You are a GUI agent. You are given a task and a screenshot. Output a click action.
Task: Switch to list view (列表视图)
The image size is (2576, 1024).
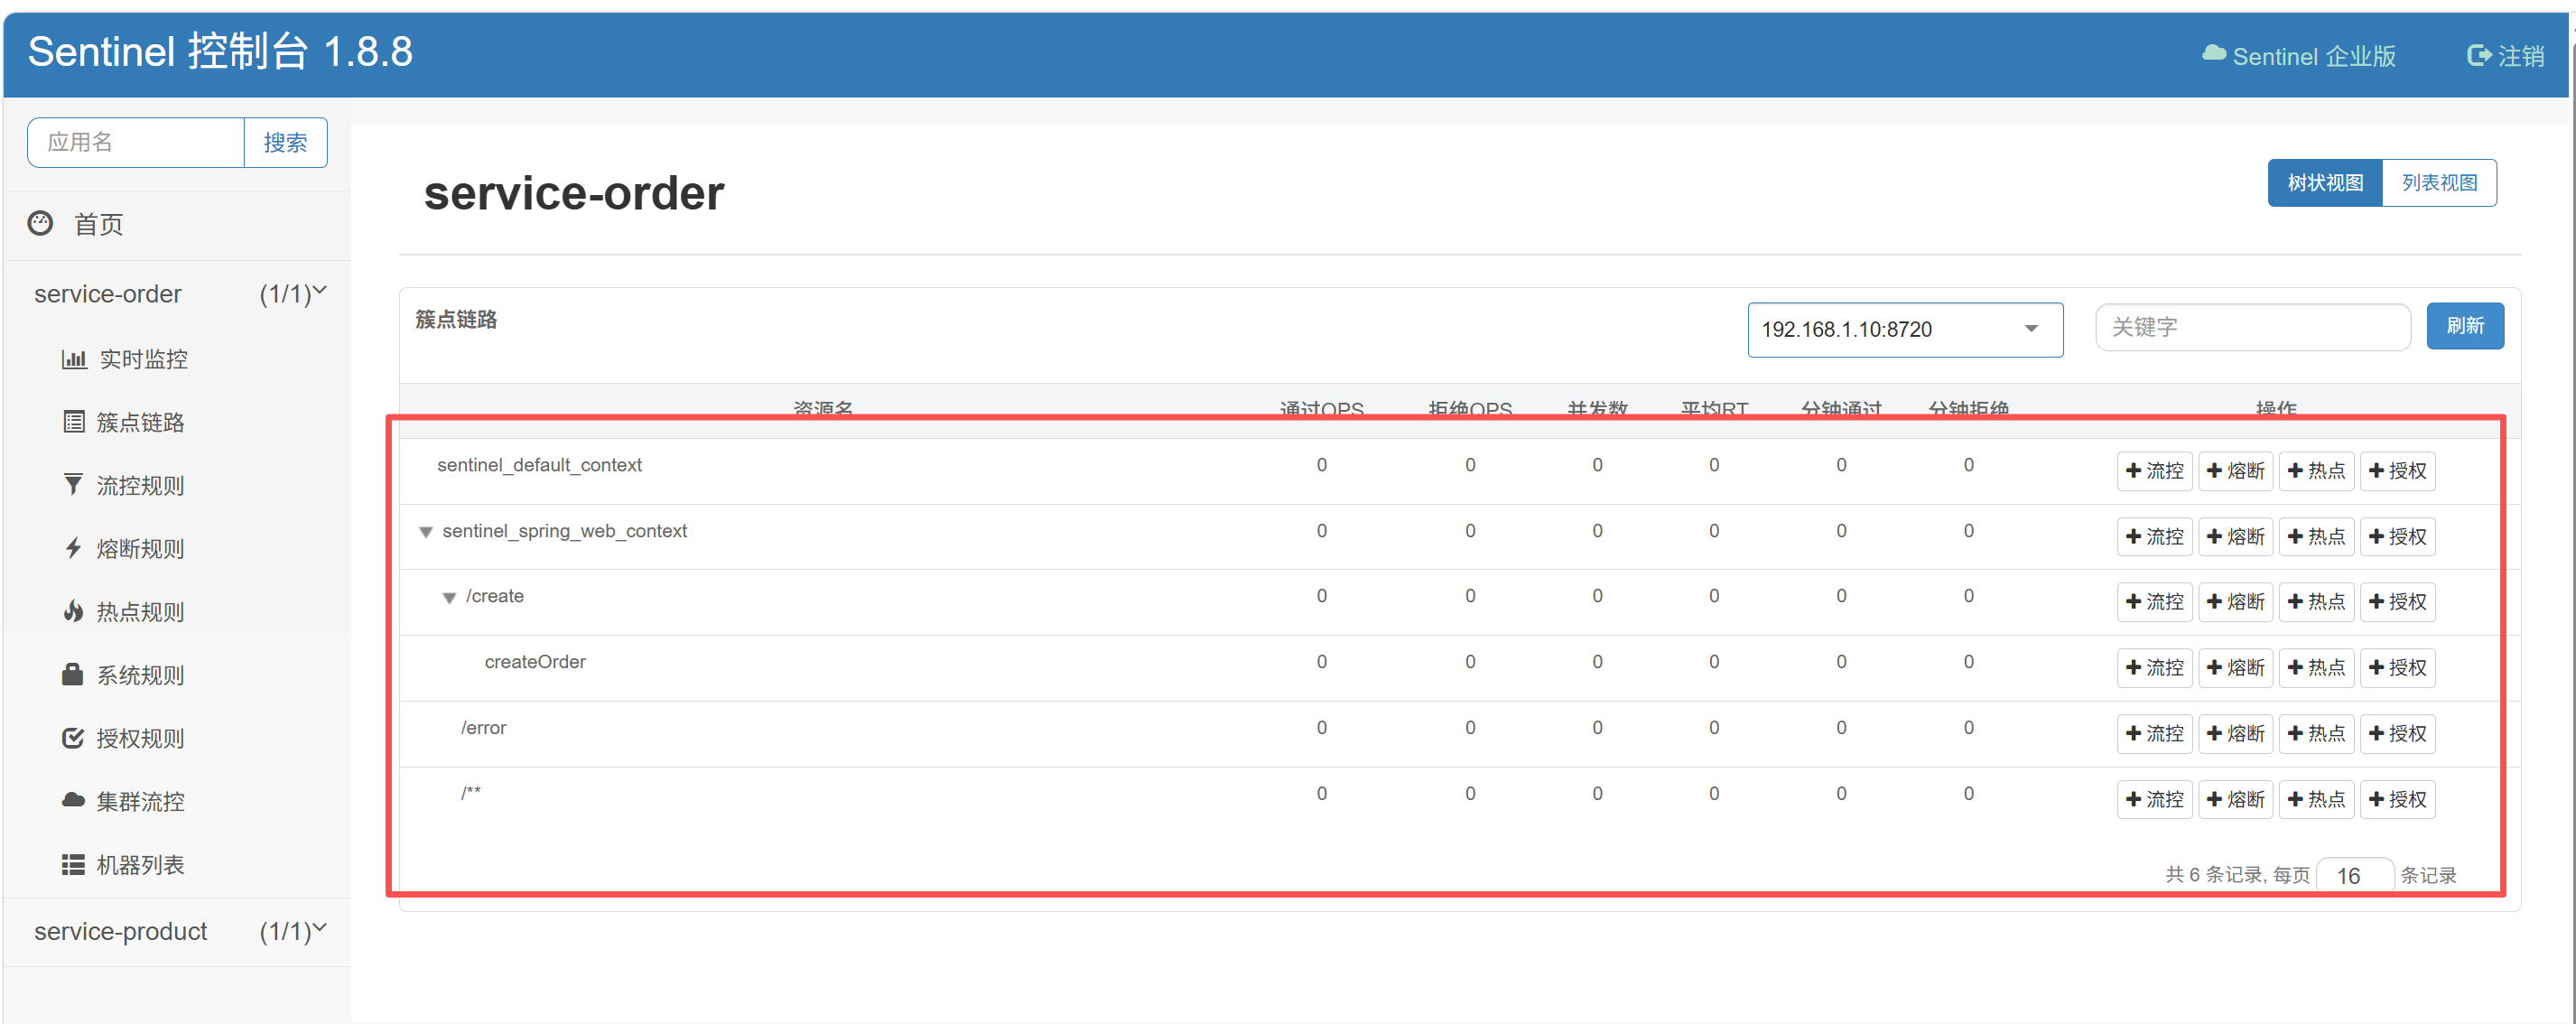coord(2438,183)
